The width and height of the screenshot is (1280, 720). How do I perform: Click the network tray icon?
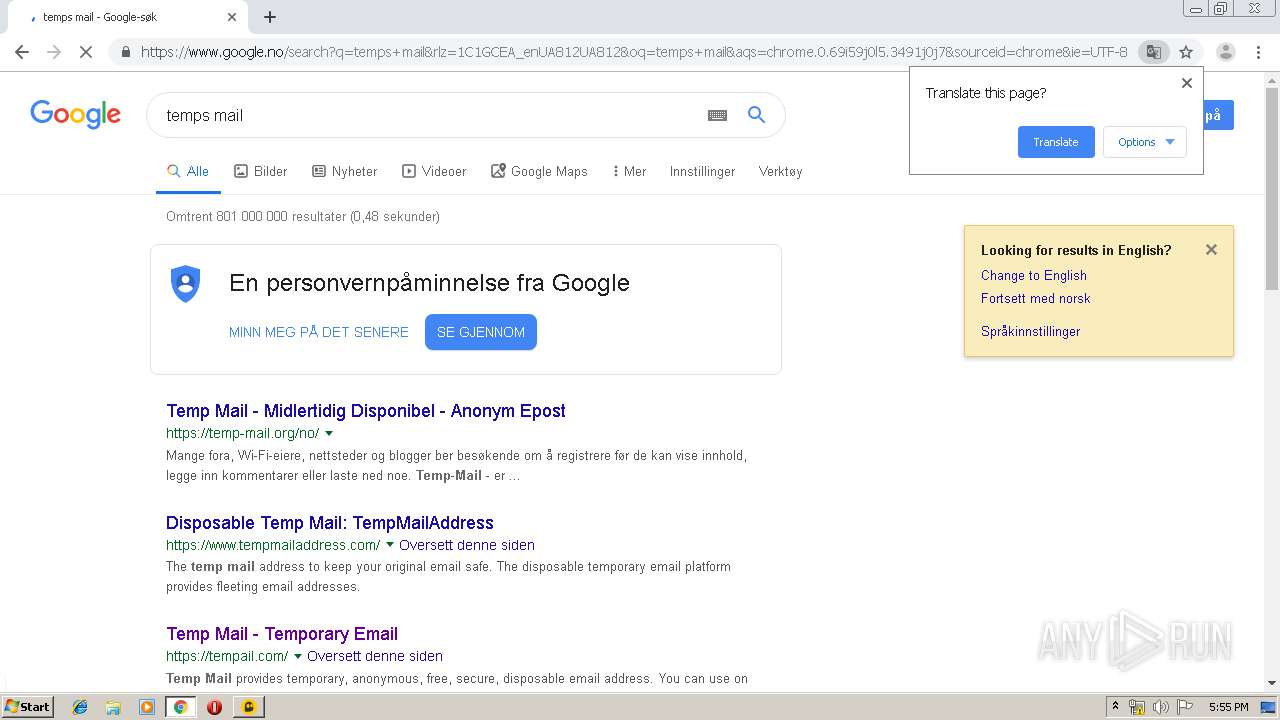tap(1137, 707)
